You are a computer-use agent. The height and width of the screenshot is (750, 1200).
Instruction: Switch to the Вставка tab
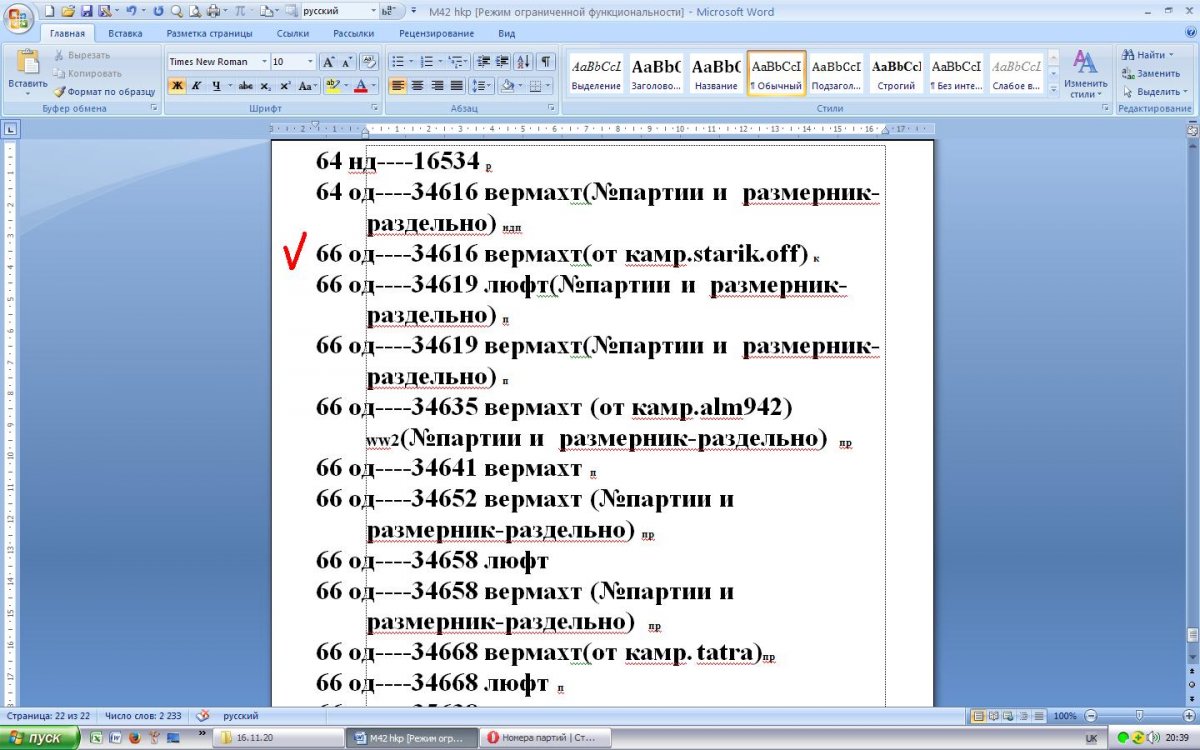tap(125, 33)
